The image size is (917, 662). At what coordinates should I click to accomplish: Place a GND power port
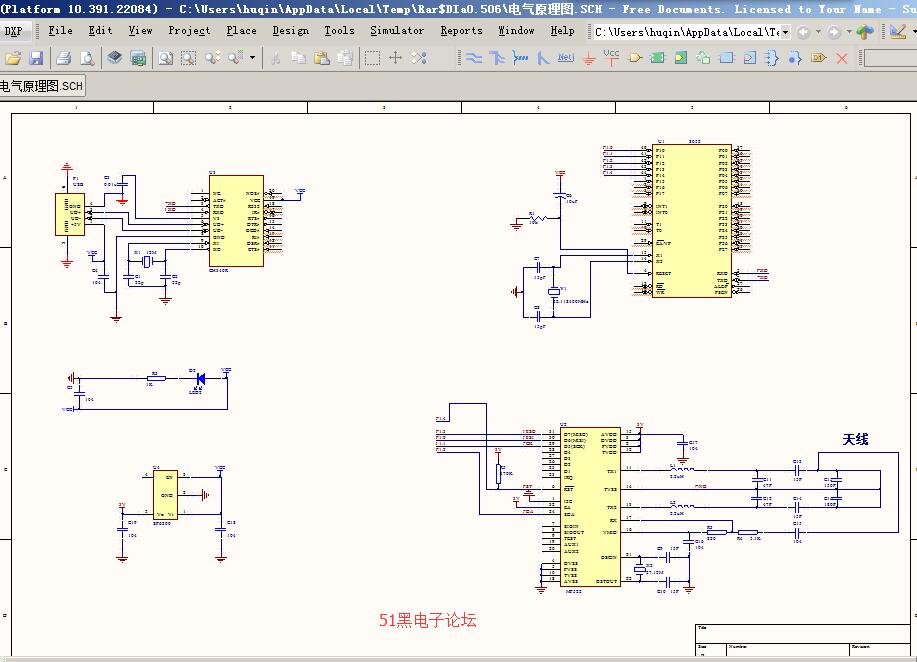(589, 58)
